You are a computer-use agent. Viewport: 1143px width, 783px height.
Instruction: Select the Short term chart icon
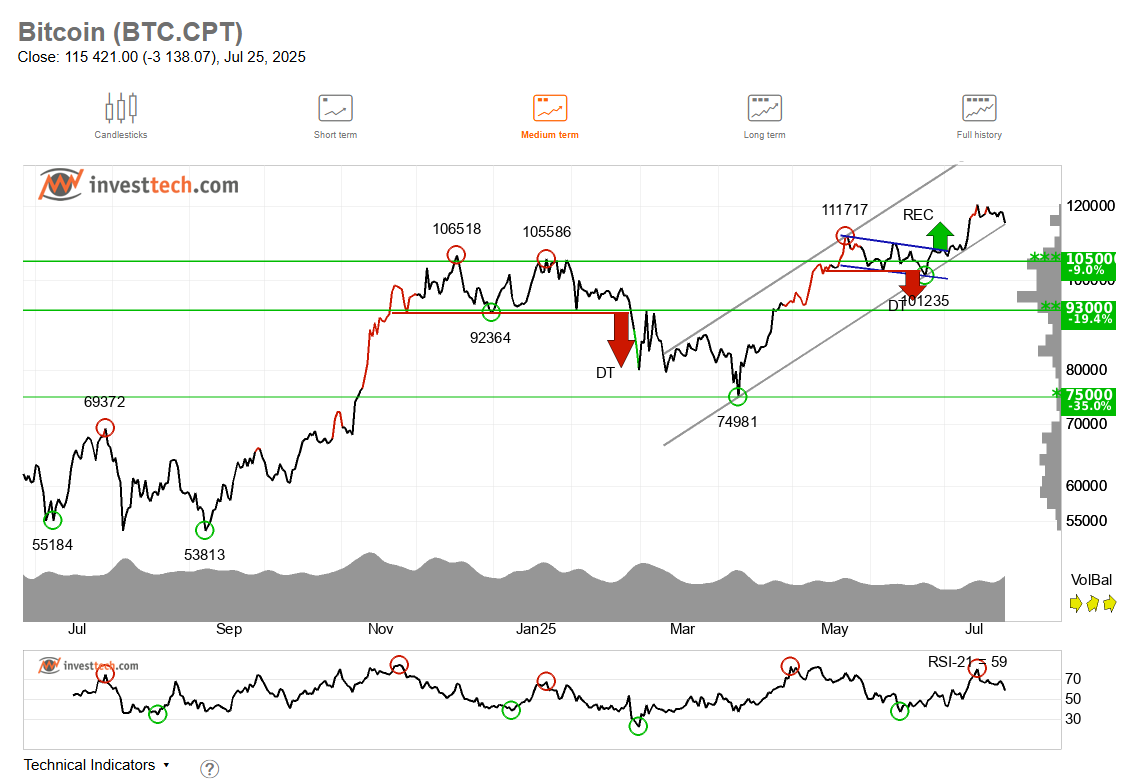point(335,108)
